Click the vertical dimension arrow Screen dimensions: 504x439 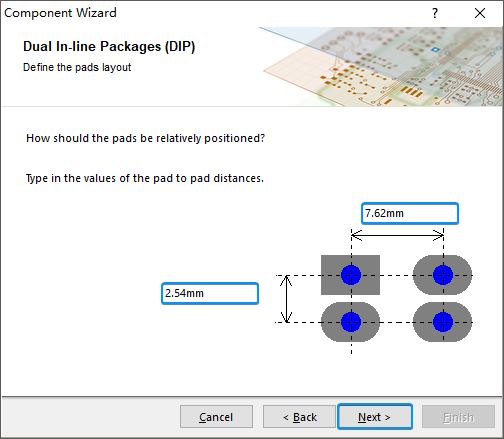(286, 299)
